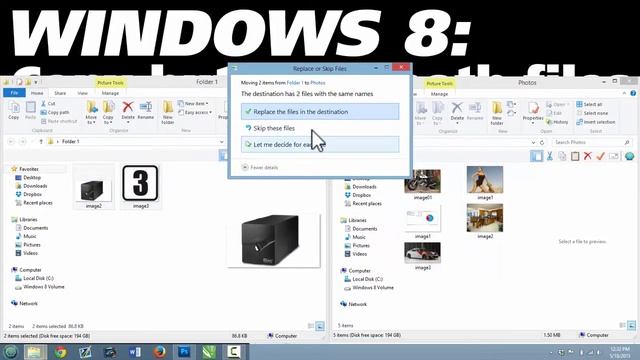Switch Folder 1 to large icons view

320,326
